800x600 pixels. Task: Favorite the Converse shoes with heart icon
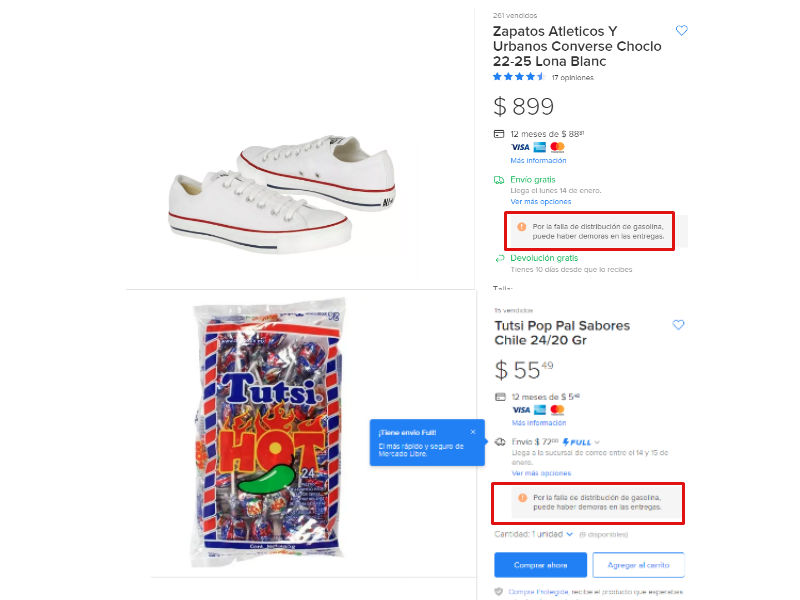(682, 31)
